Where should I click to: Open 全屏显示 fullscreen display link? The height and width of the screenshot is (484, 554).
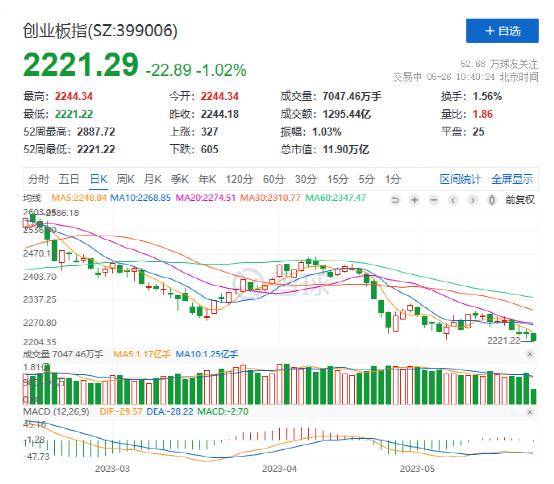coord(512,179)
